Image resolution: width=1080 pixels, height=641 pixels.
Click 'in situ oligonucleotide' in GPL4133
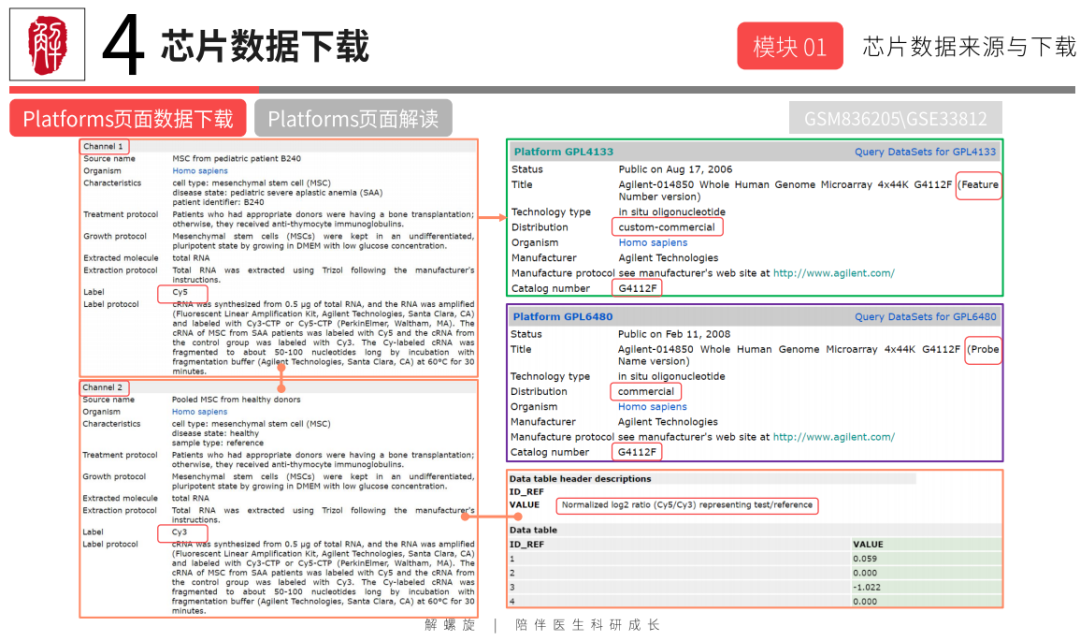pos(672,212)
